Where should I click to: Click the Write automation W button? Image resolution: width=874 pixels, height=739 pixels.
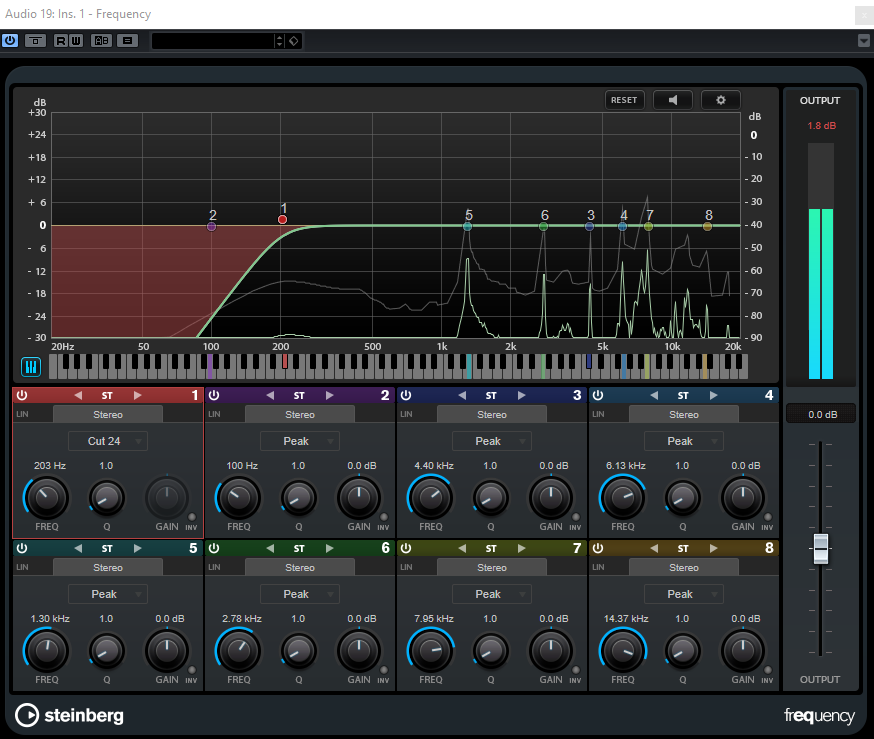click(76, 41)
